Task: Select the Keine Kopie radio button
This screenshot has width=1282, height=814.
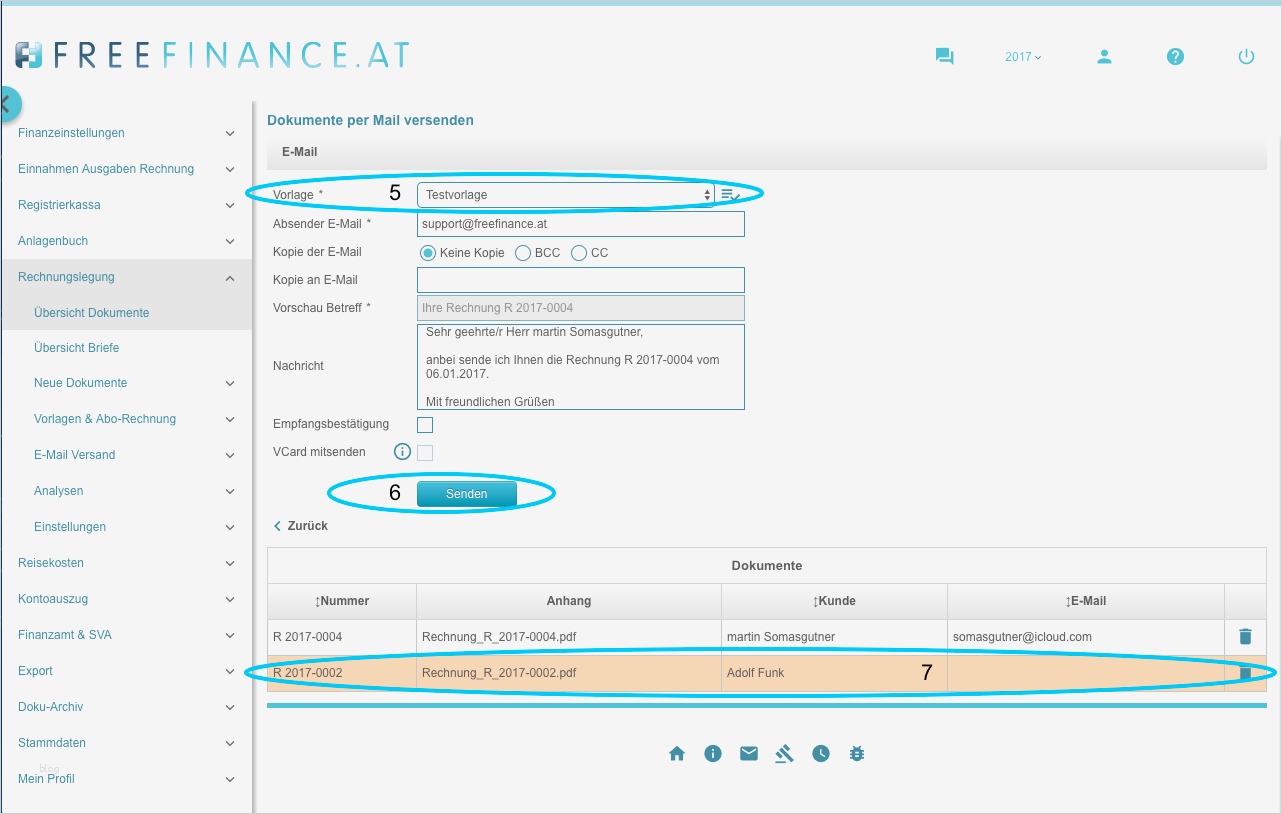Action: tap(428, 253)
